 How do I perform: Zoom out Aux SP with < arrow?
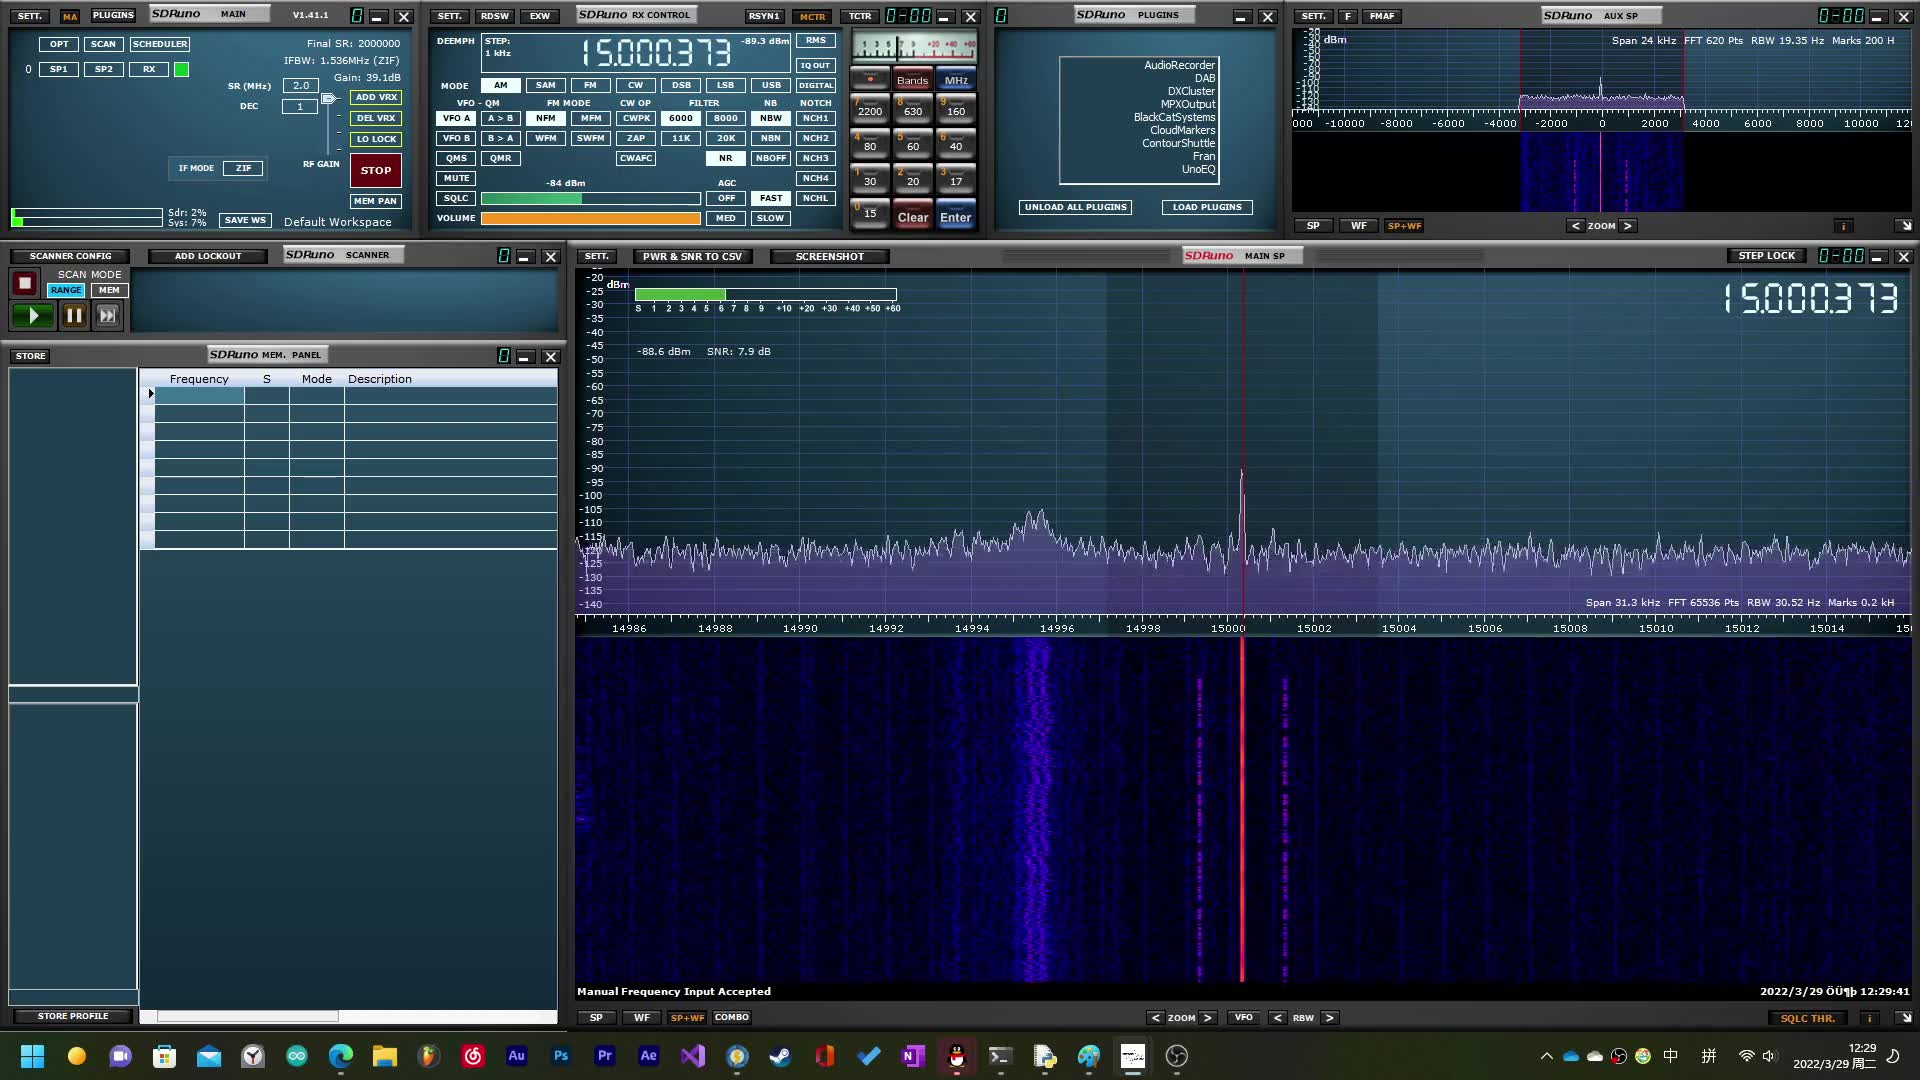pos(1576,226)
